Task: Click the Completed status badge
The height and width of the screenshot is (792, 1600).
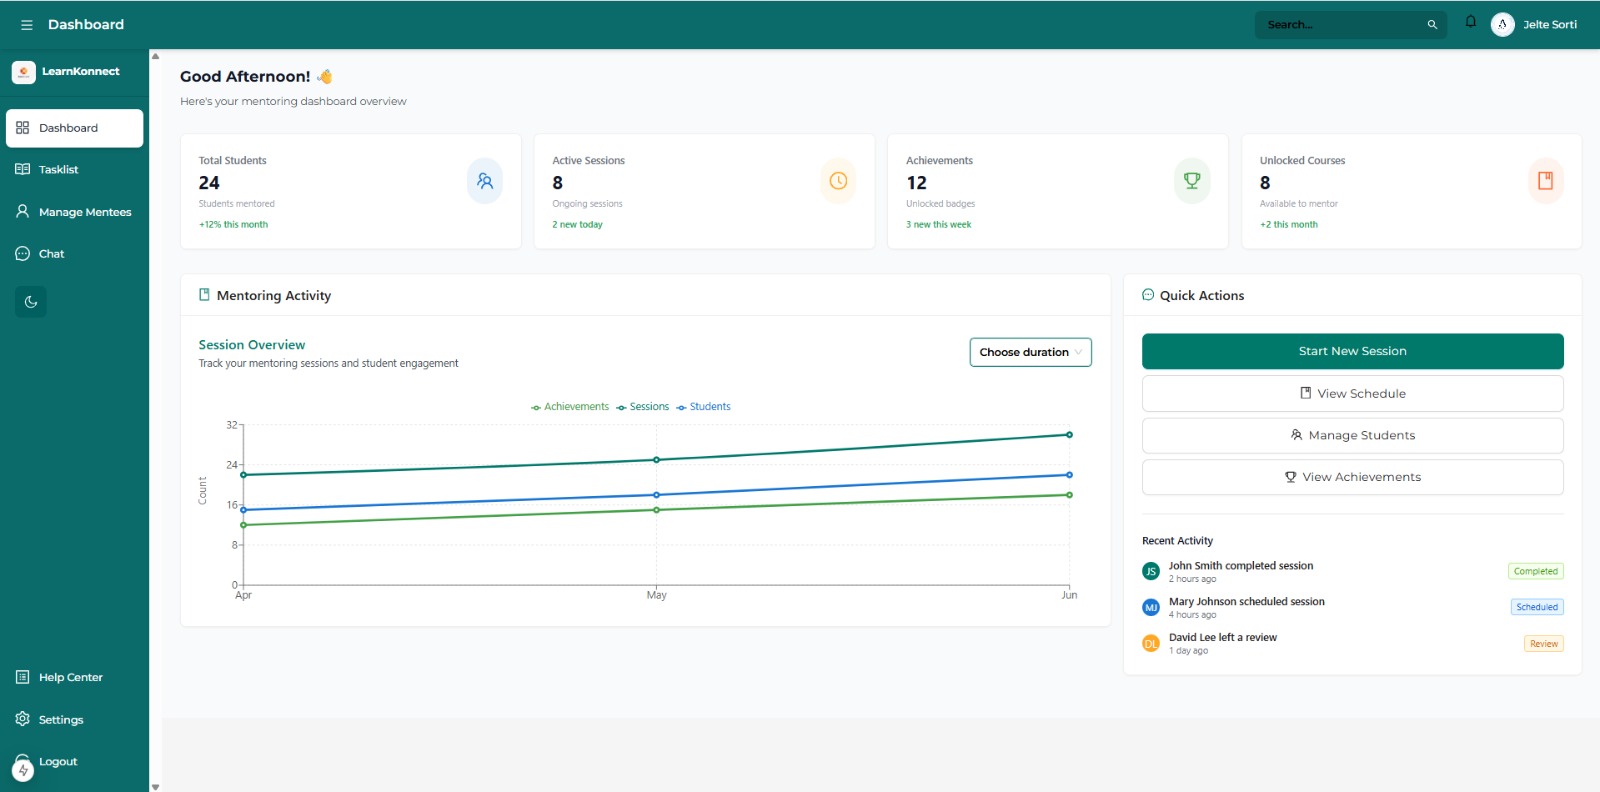Action: (1536, 571)
